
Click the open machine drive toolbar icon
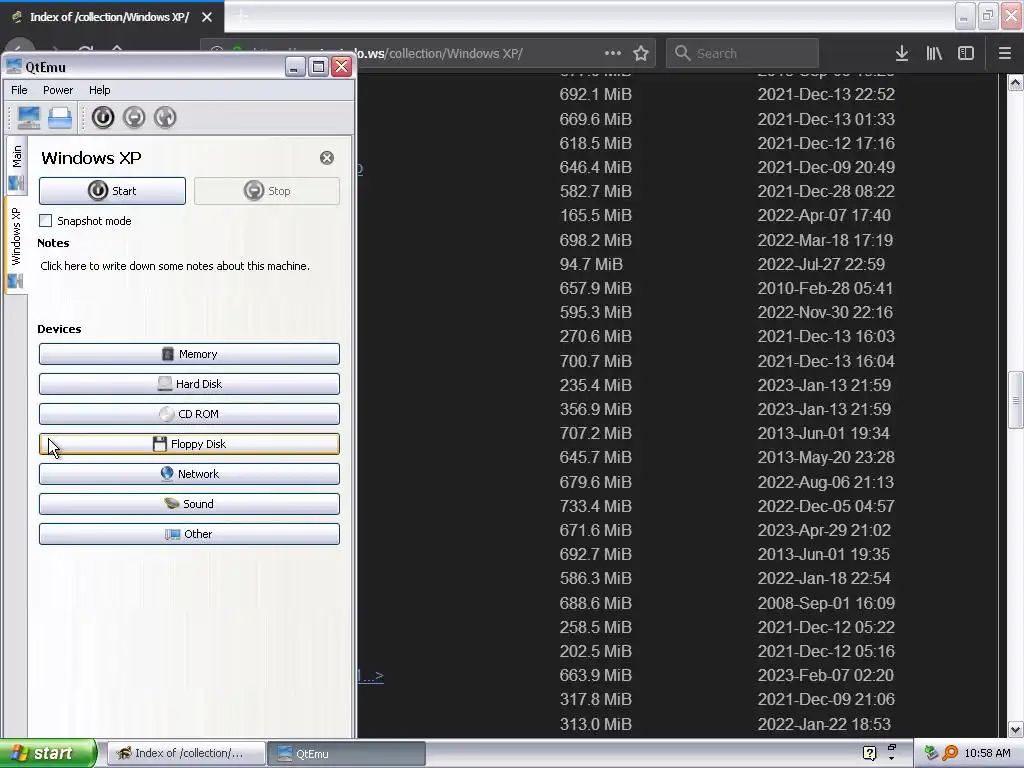tap(60, 118)
